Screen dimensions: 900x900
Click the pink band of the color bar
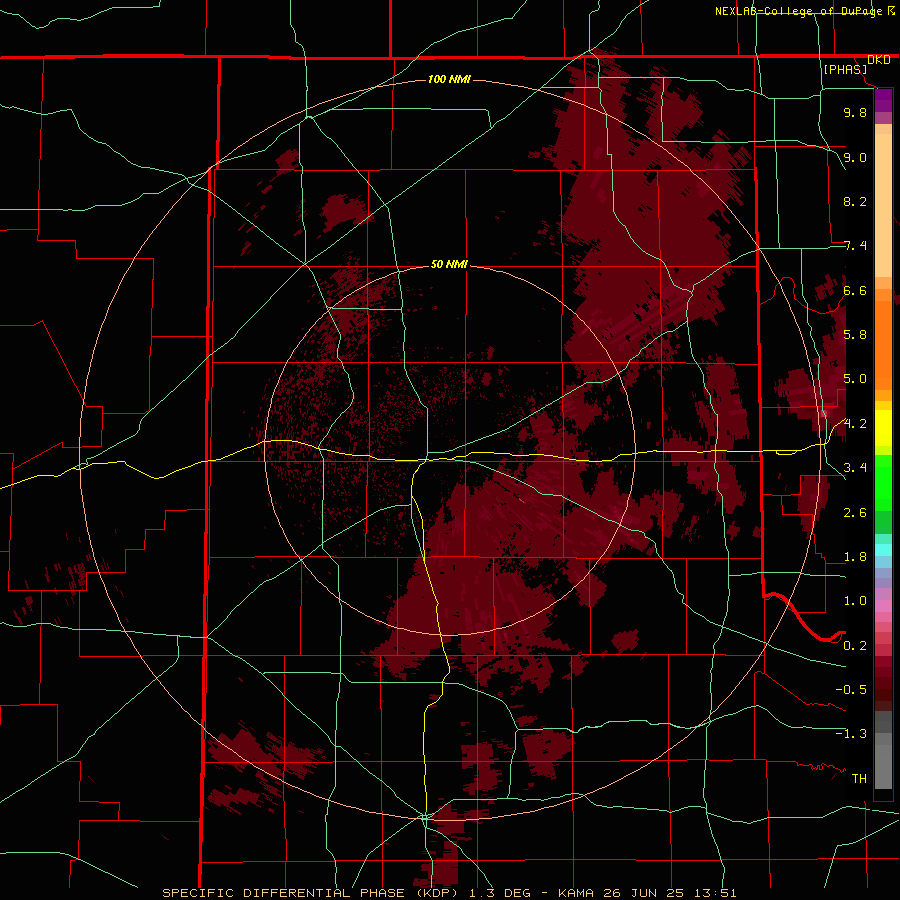(883, 606)
